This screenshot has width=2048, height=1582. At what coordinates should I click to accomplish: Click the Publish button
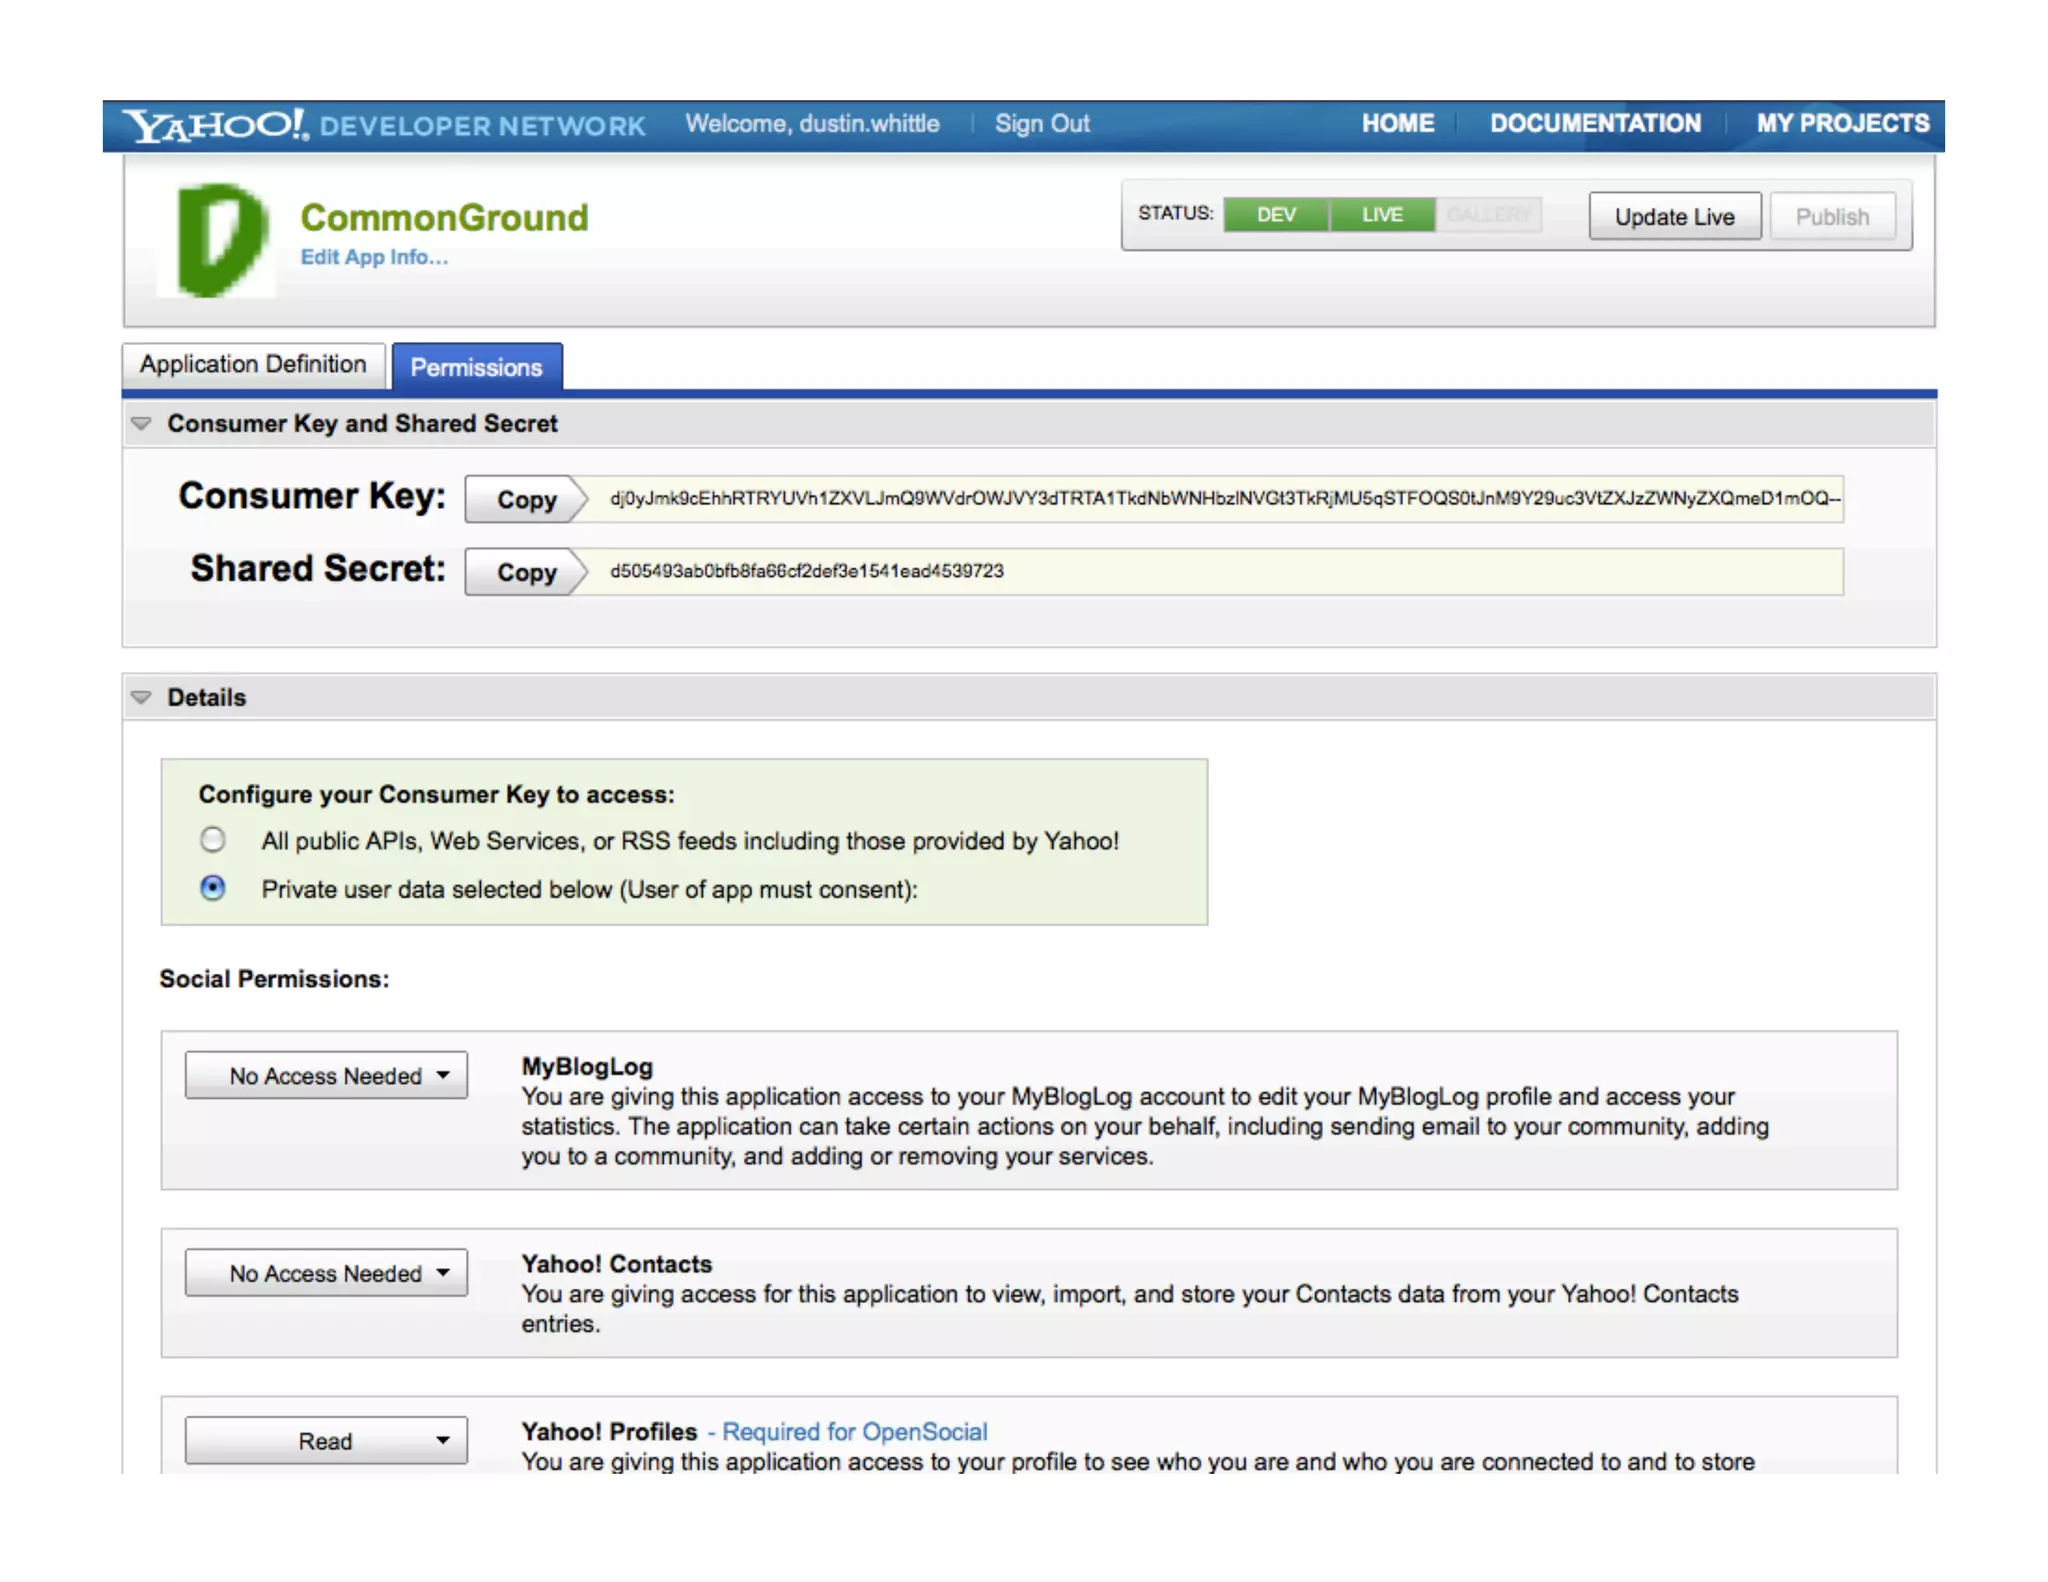pyautogui.click(x=1832, y=217)
